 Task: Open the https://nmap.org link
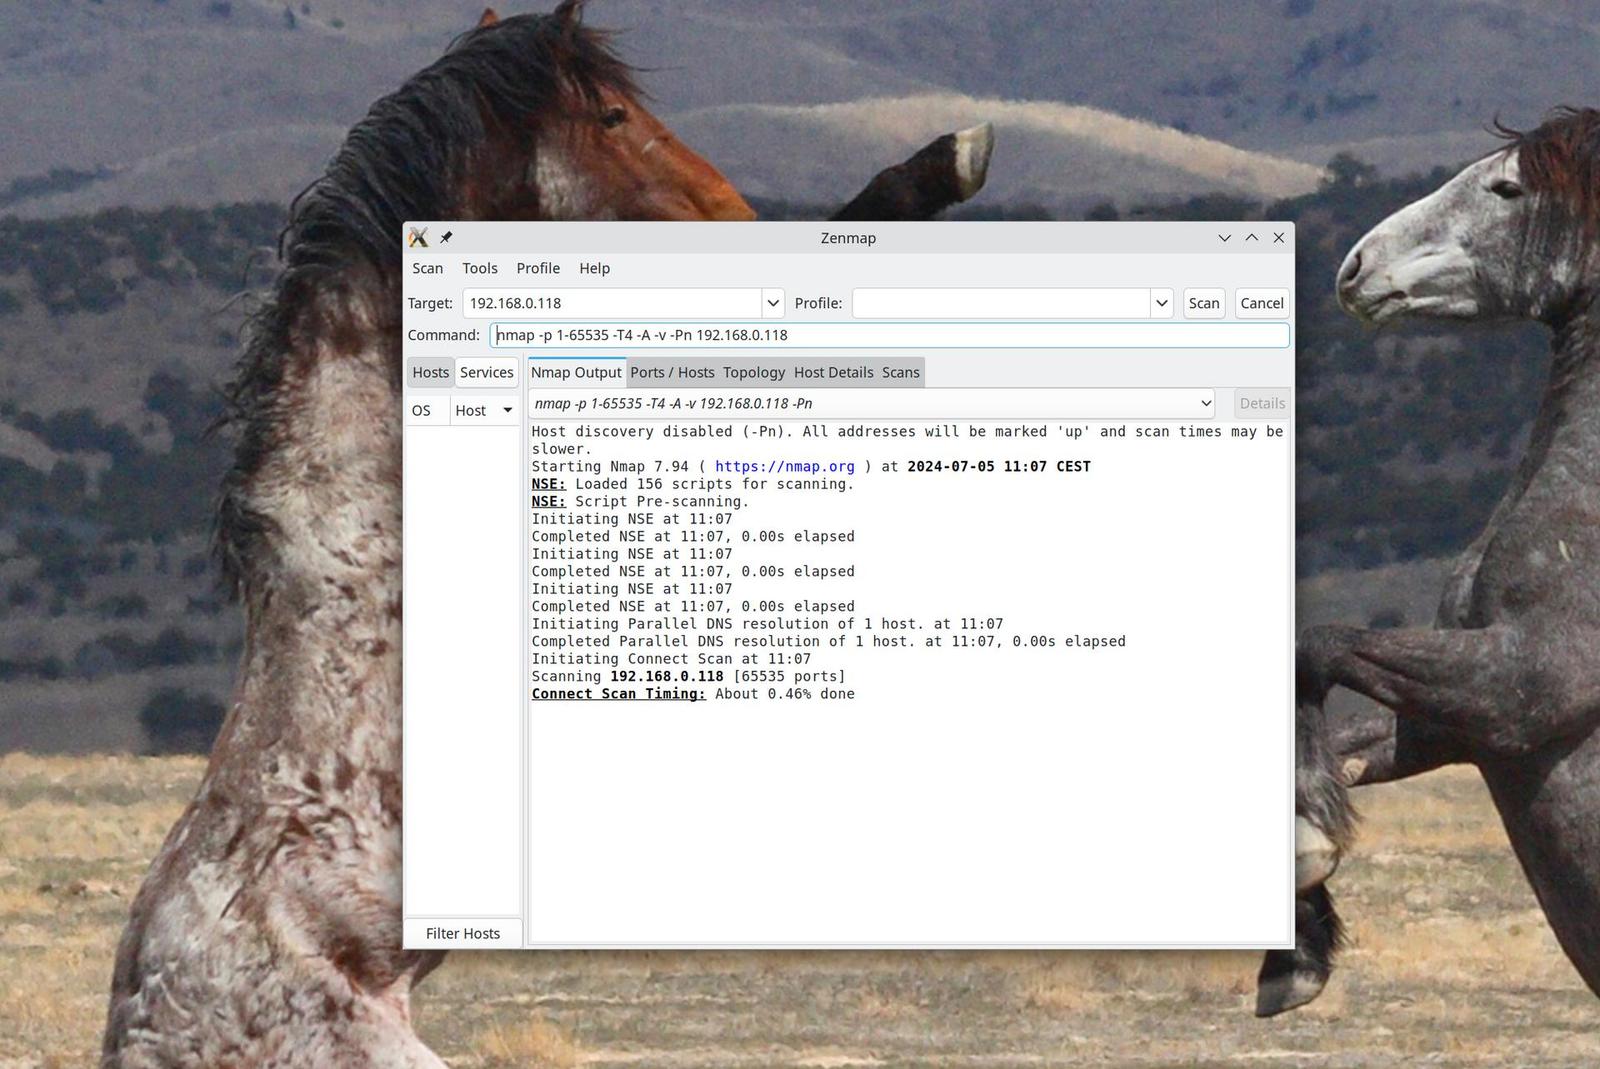[785, 466]
